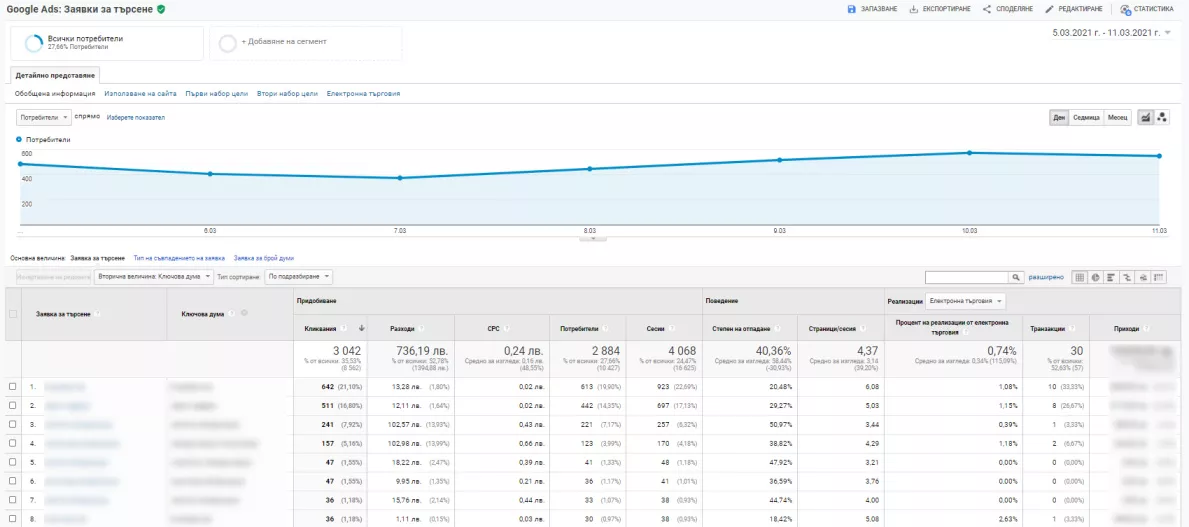This screenshot has width=1189, height=527.
Task: Click the ЗАПАЗВАНЕ save icon
Action: click(x=852, y=9)
